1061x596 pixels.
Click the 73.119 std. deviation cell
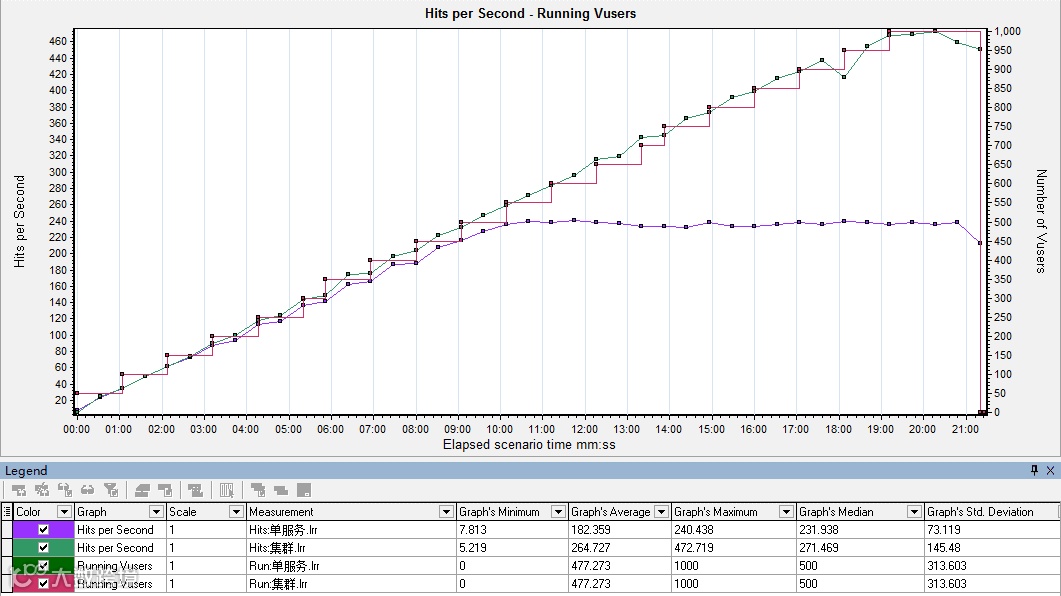click(991, 530)
